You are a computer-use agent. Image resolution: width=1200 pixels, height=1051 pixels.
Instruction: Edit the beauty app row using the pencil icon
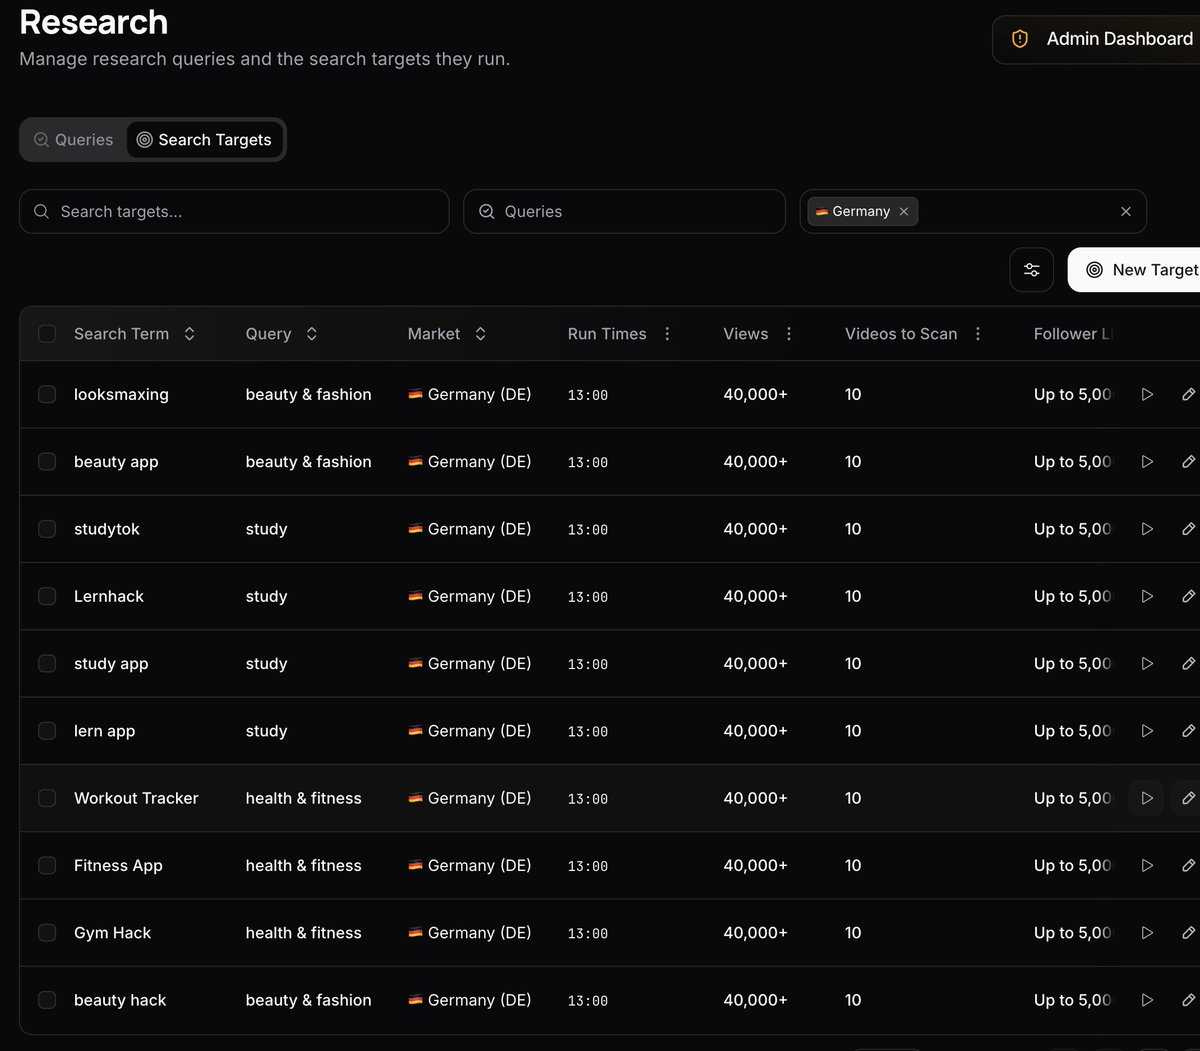(x=1188, y=462)
